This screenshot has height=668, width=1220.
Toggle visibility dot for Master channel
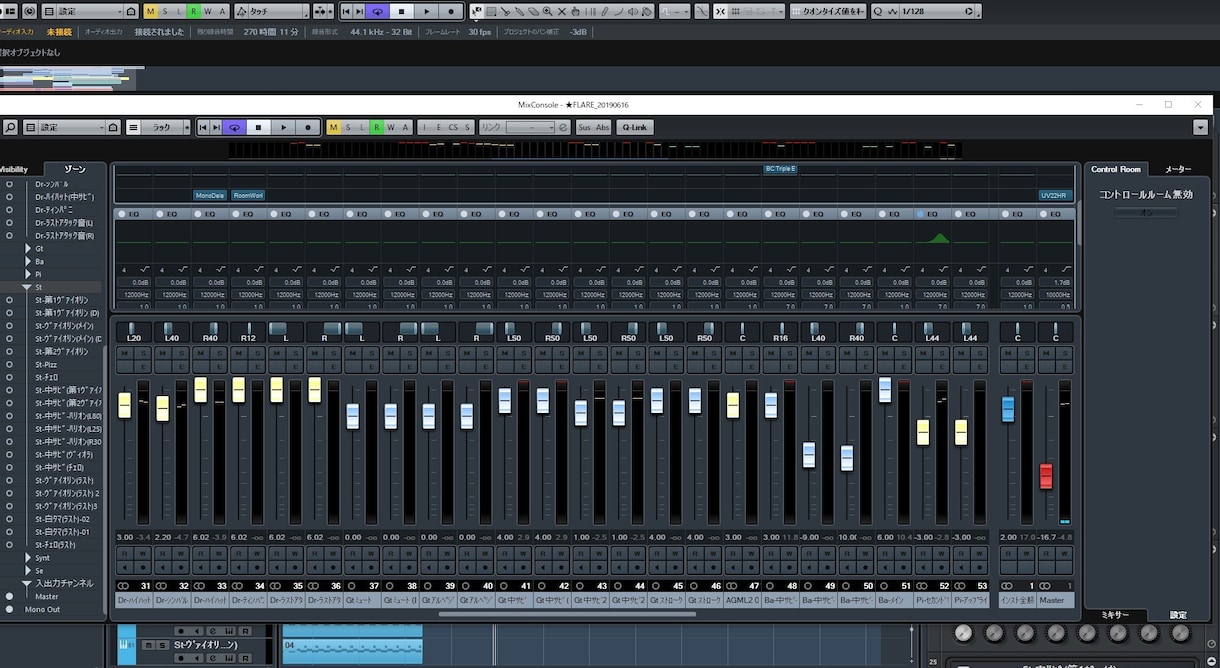tap(10, 596)
